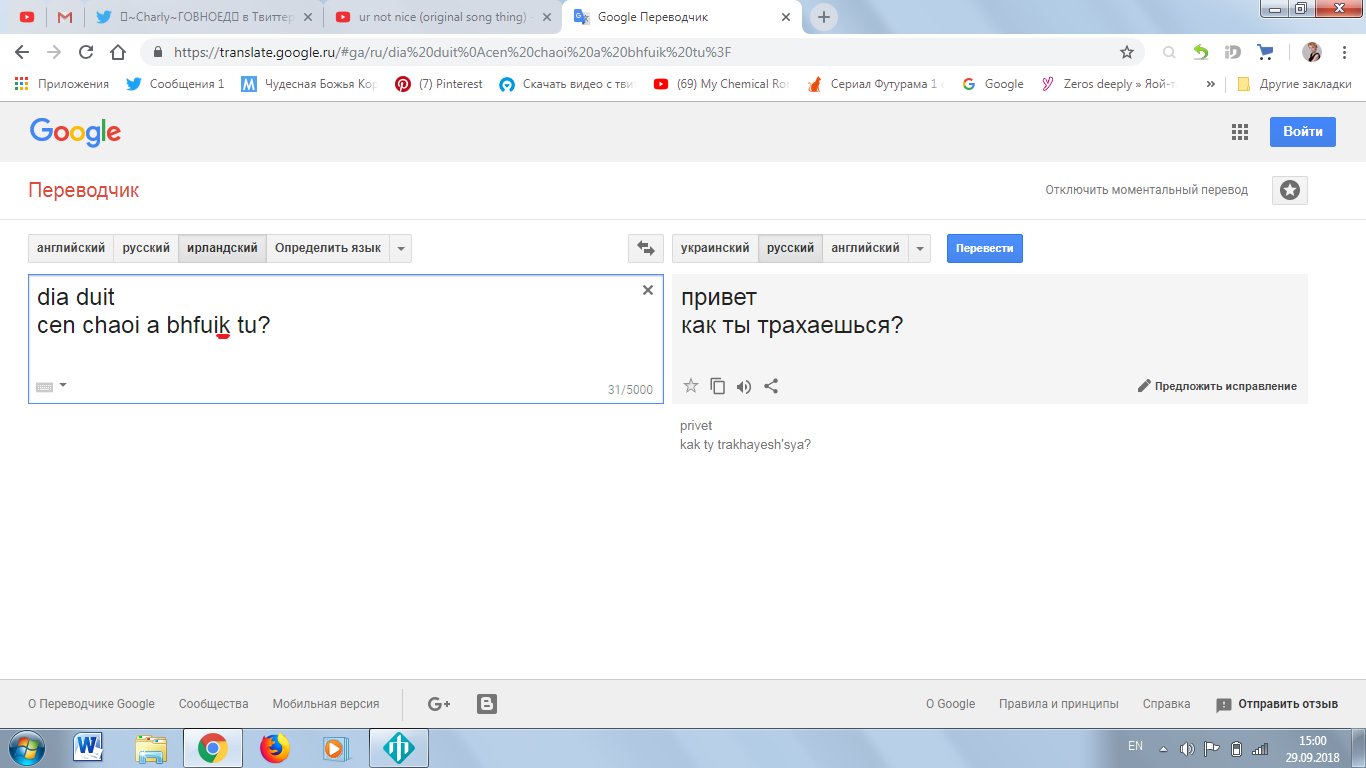Star the translation to save it
The height and width of the screenshot is (768, 1366).
[690, 386]
